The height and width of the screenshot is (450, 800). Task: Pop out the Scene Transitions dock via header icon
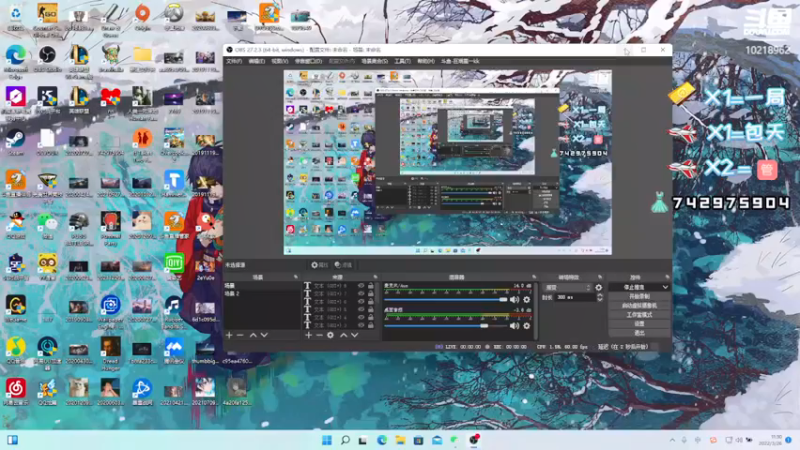(x=599, y=277)
